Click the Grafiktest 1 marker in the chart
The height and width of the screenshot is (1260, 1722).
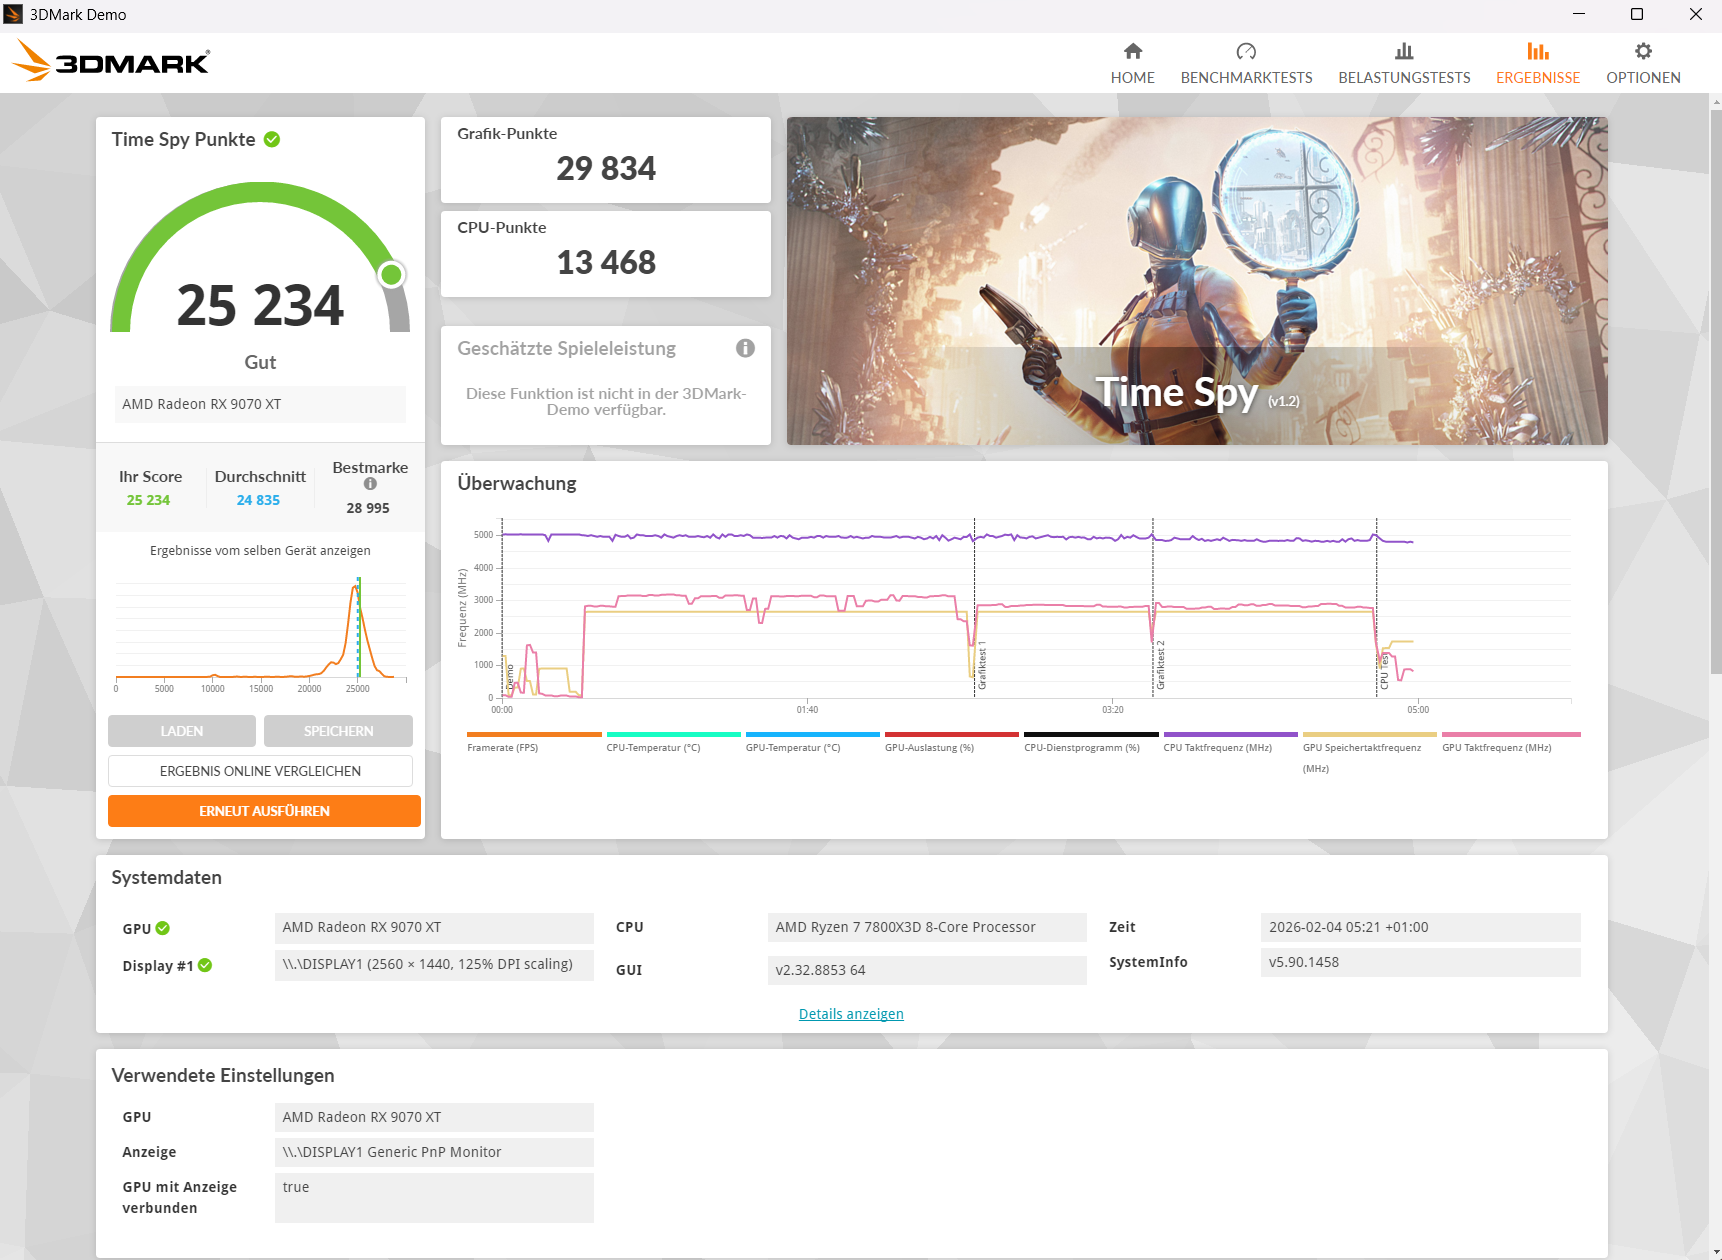point(981,666)
